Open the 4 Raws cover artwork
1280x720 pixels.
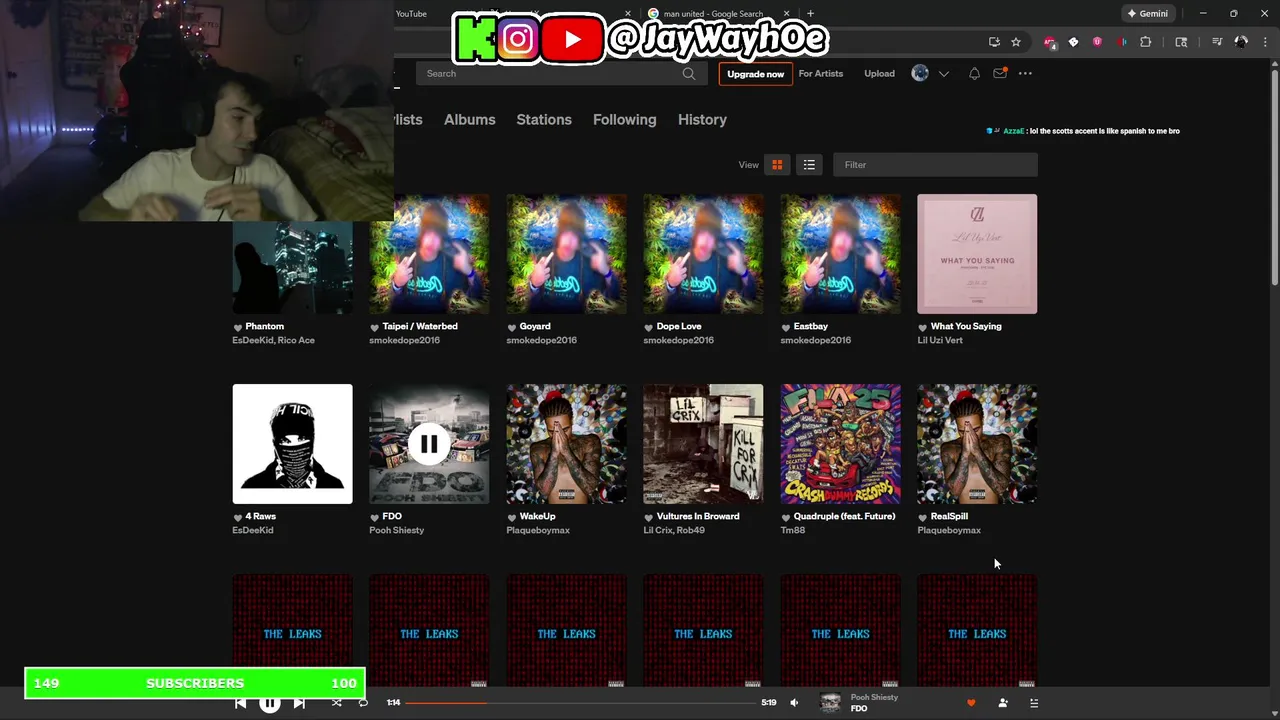coord(292,444)
